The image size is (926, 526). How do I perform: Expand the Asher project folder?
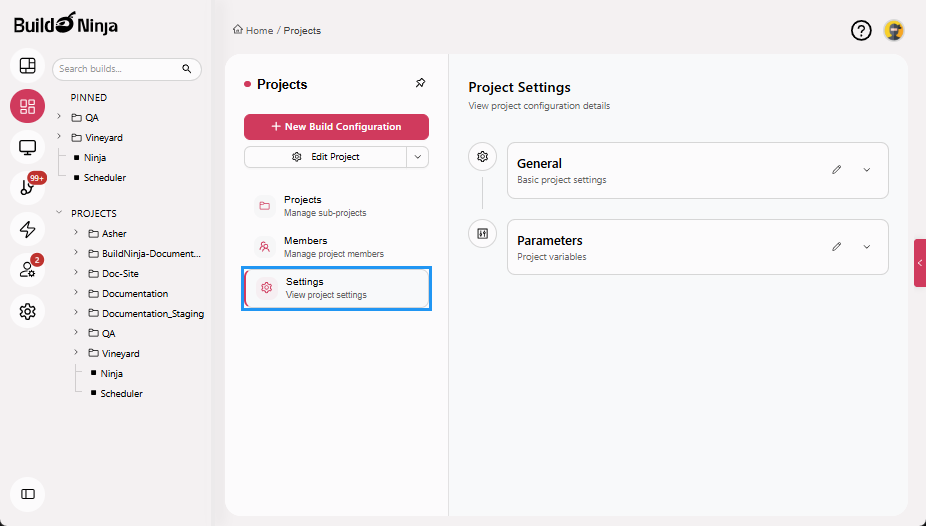tap(76, 233)
